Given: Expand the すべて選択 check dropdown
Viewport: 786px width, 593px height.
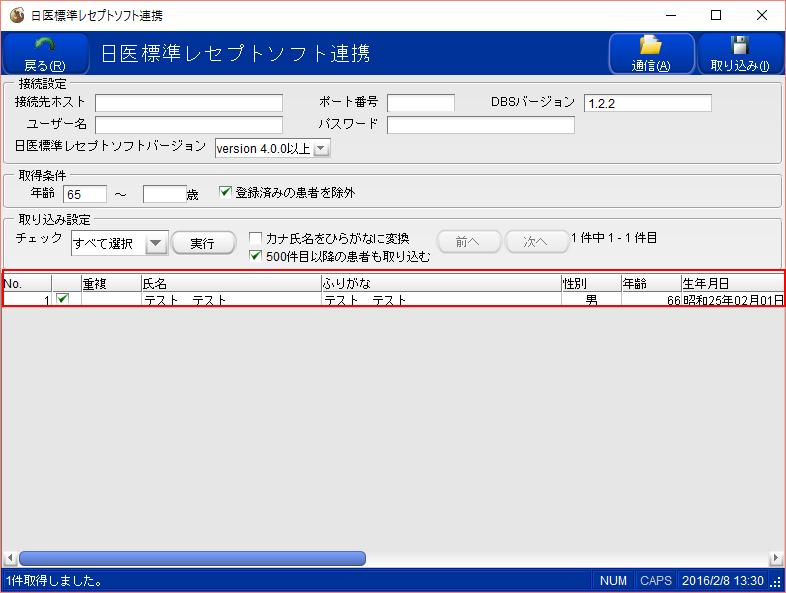Looking at the screenshot, I should click(x=156, y=243).
